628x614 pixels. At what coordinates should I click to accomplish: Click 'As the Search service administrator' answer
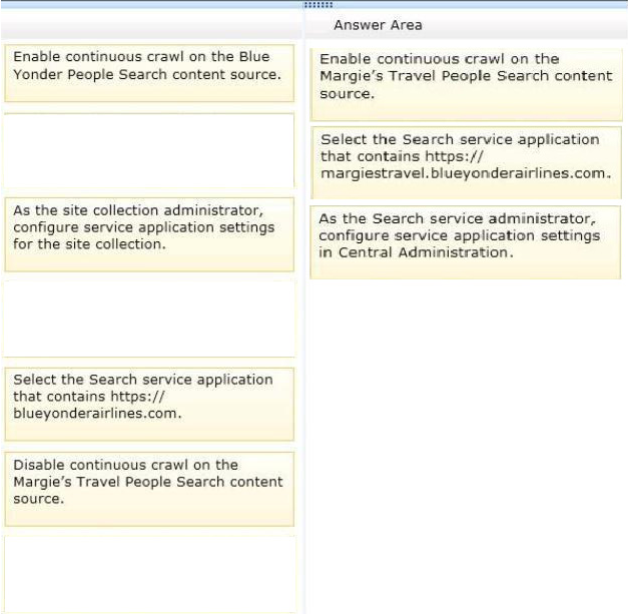[465, 242]
